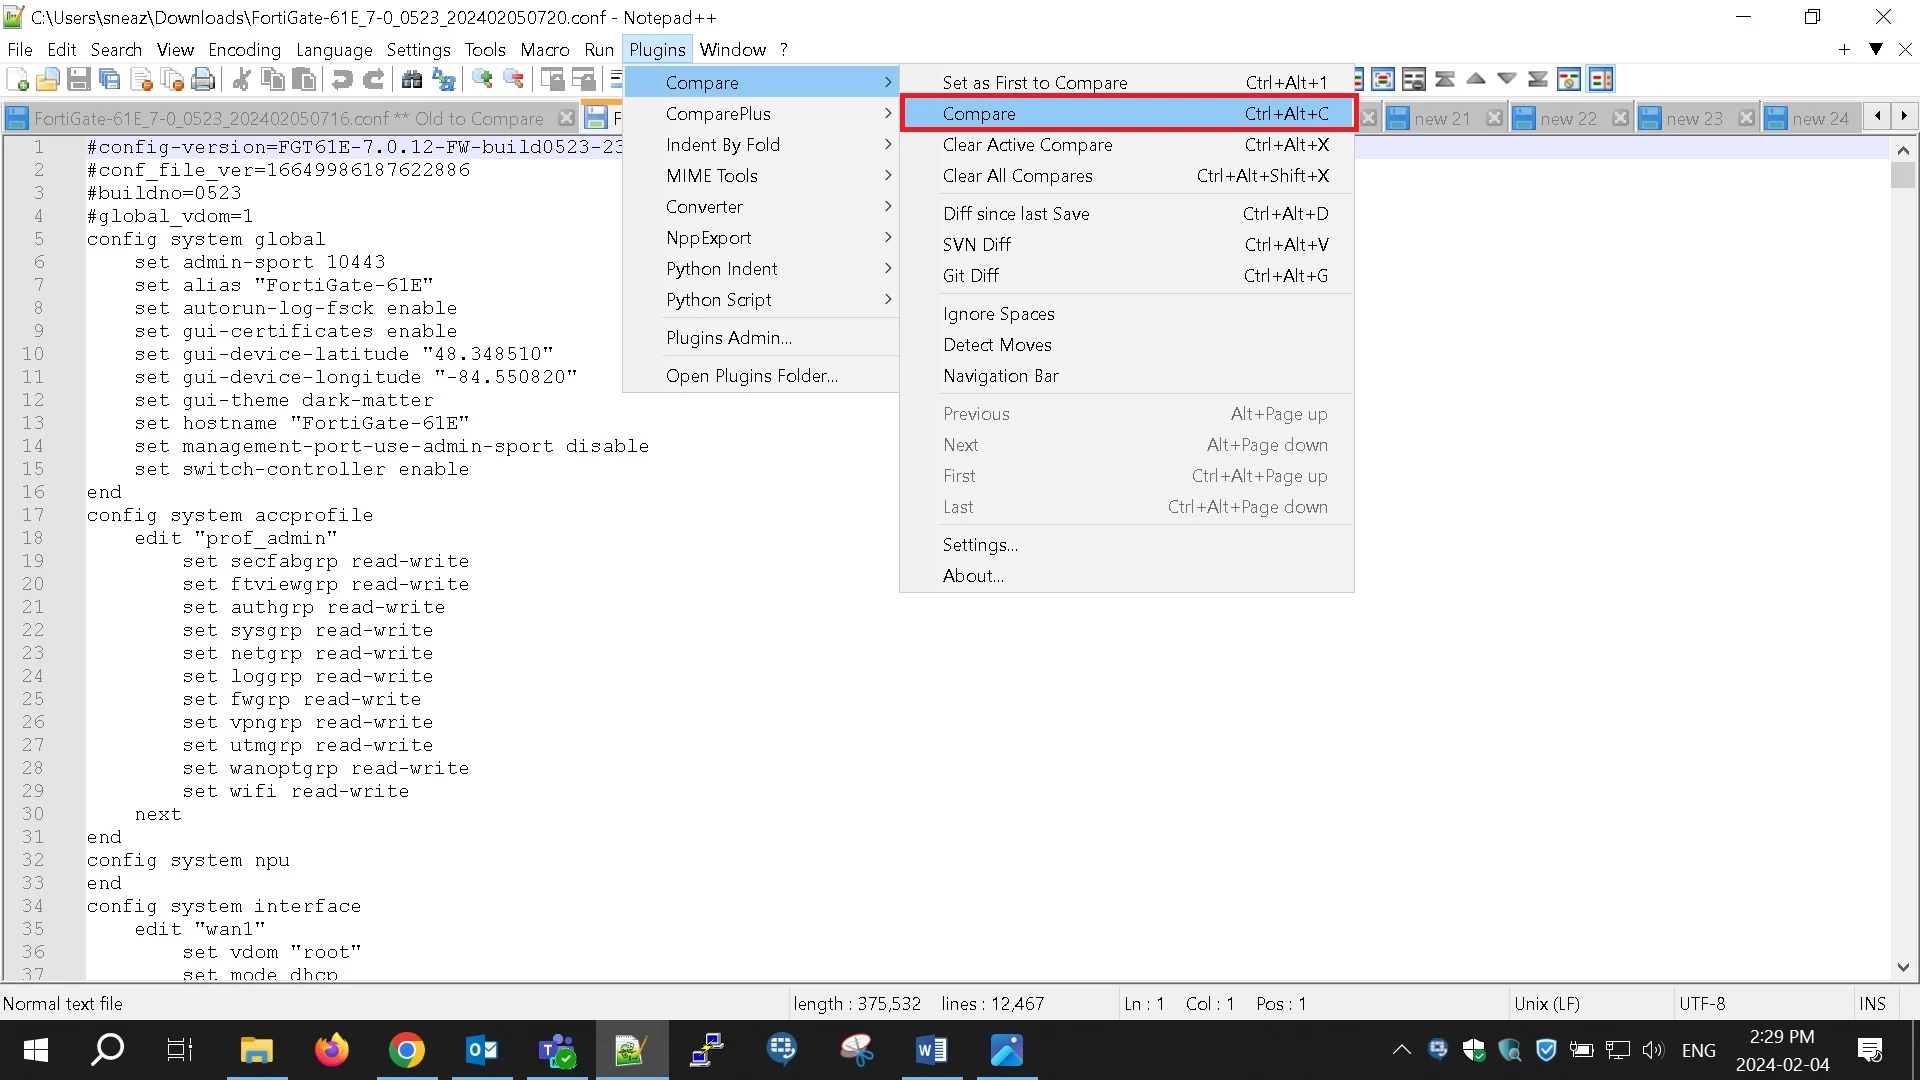Open Google Chrome from the taskbar
The image size is (1920, 1080).
(406, 1050)
